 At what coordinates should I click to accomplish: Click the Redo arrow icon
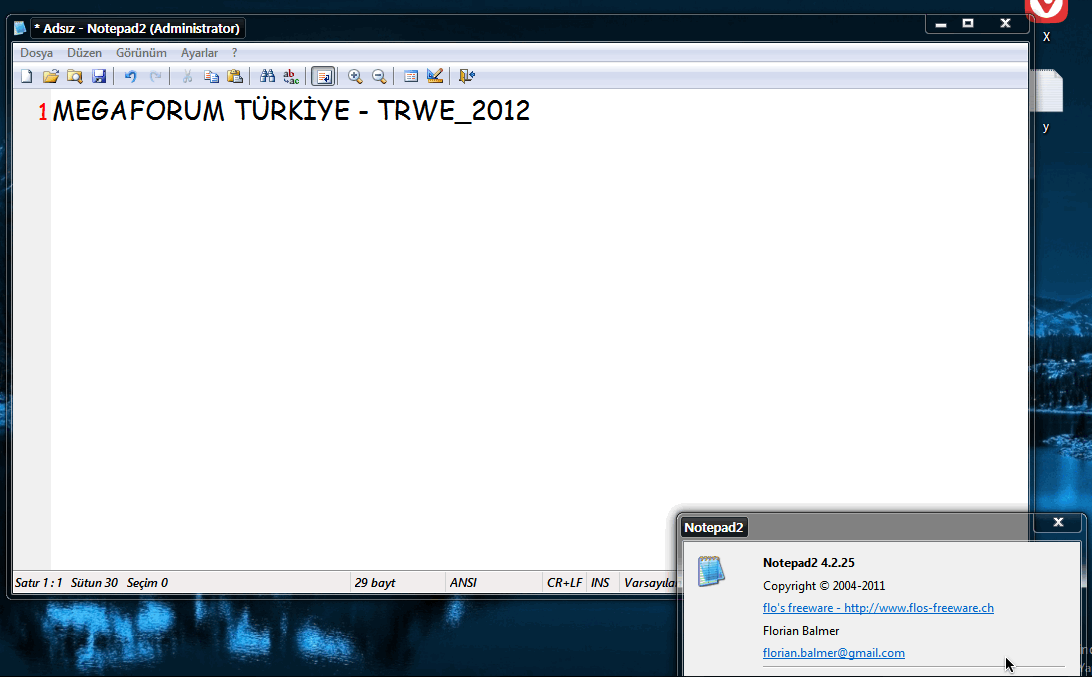155,76
